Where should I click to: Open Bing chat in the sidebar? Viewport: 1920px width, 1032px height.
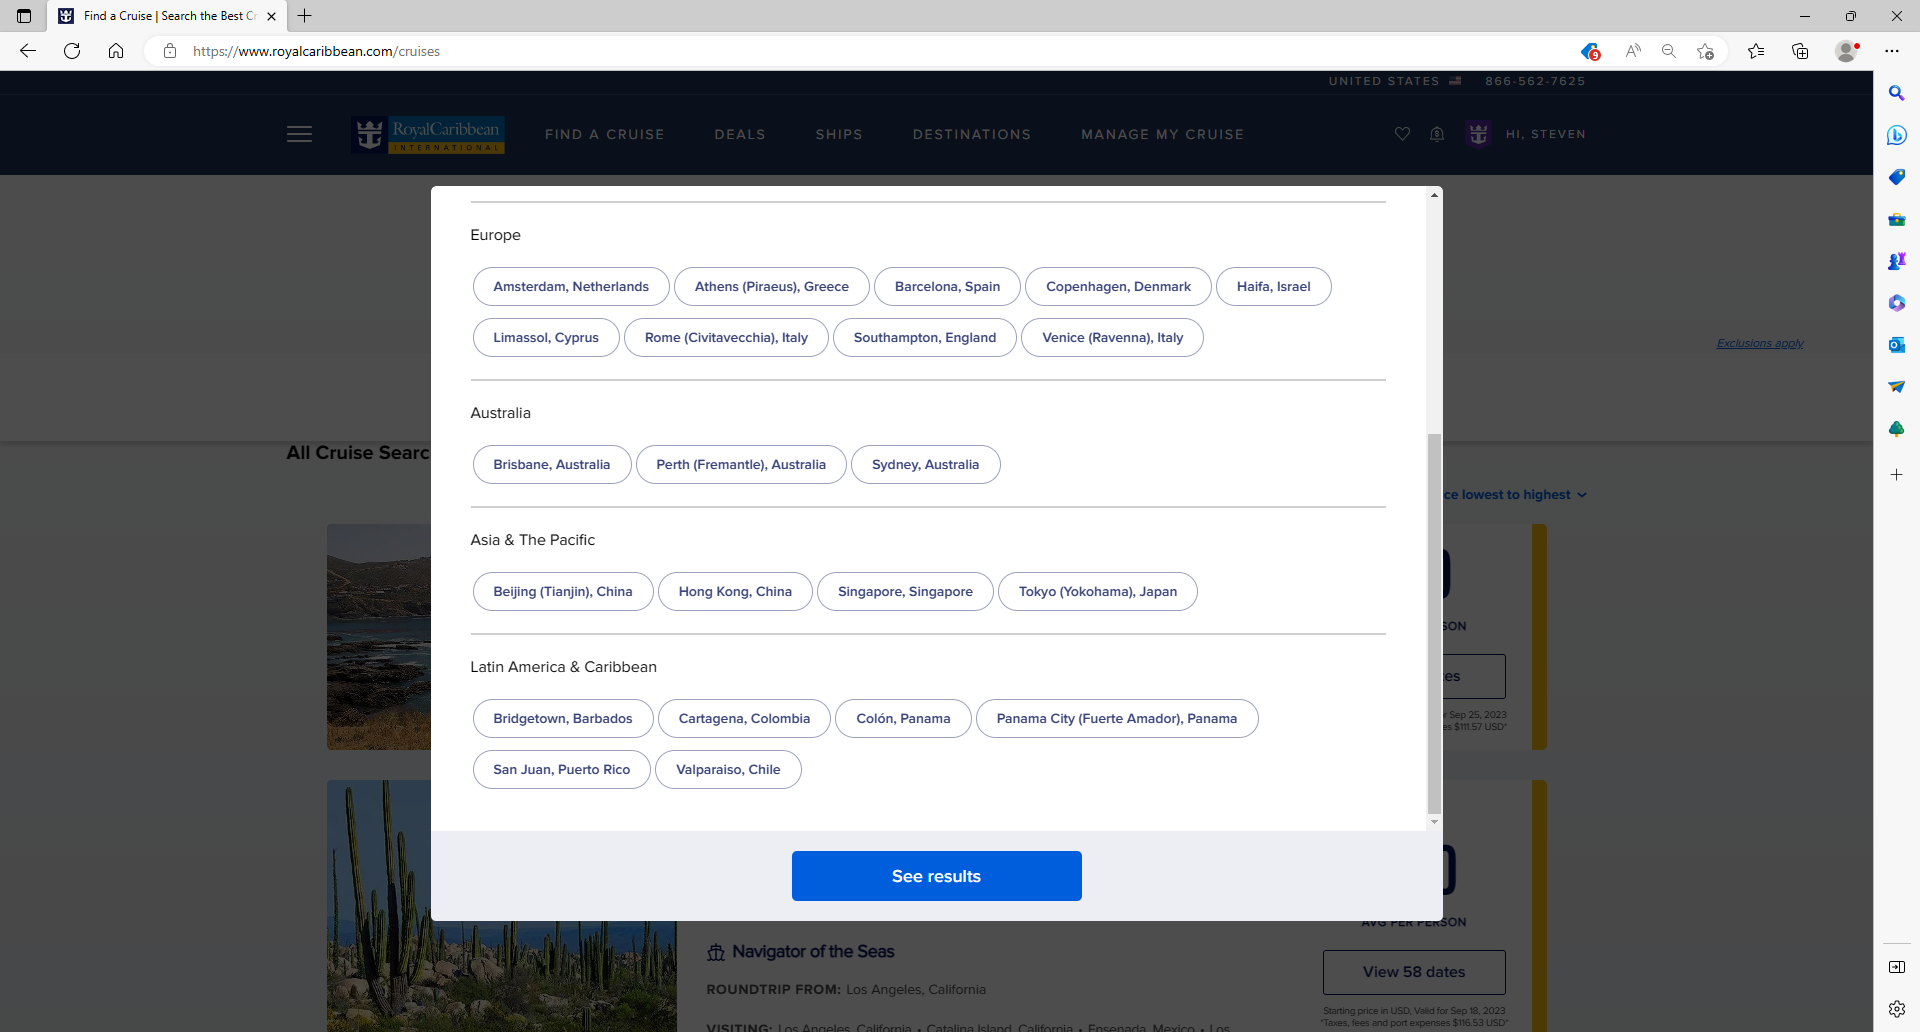point(1896,135)
